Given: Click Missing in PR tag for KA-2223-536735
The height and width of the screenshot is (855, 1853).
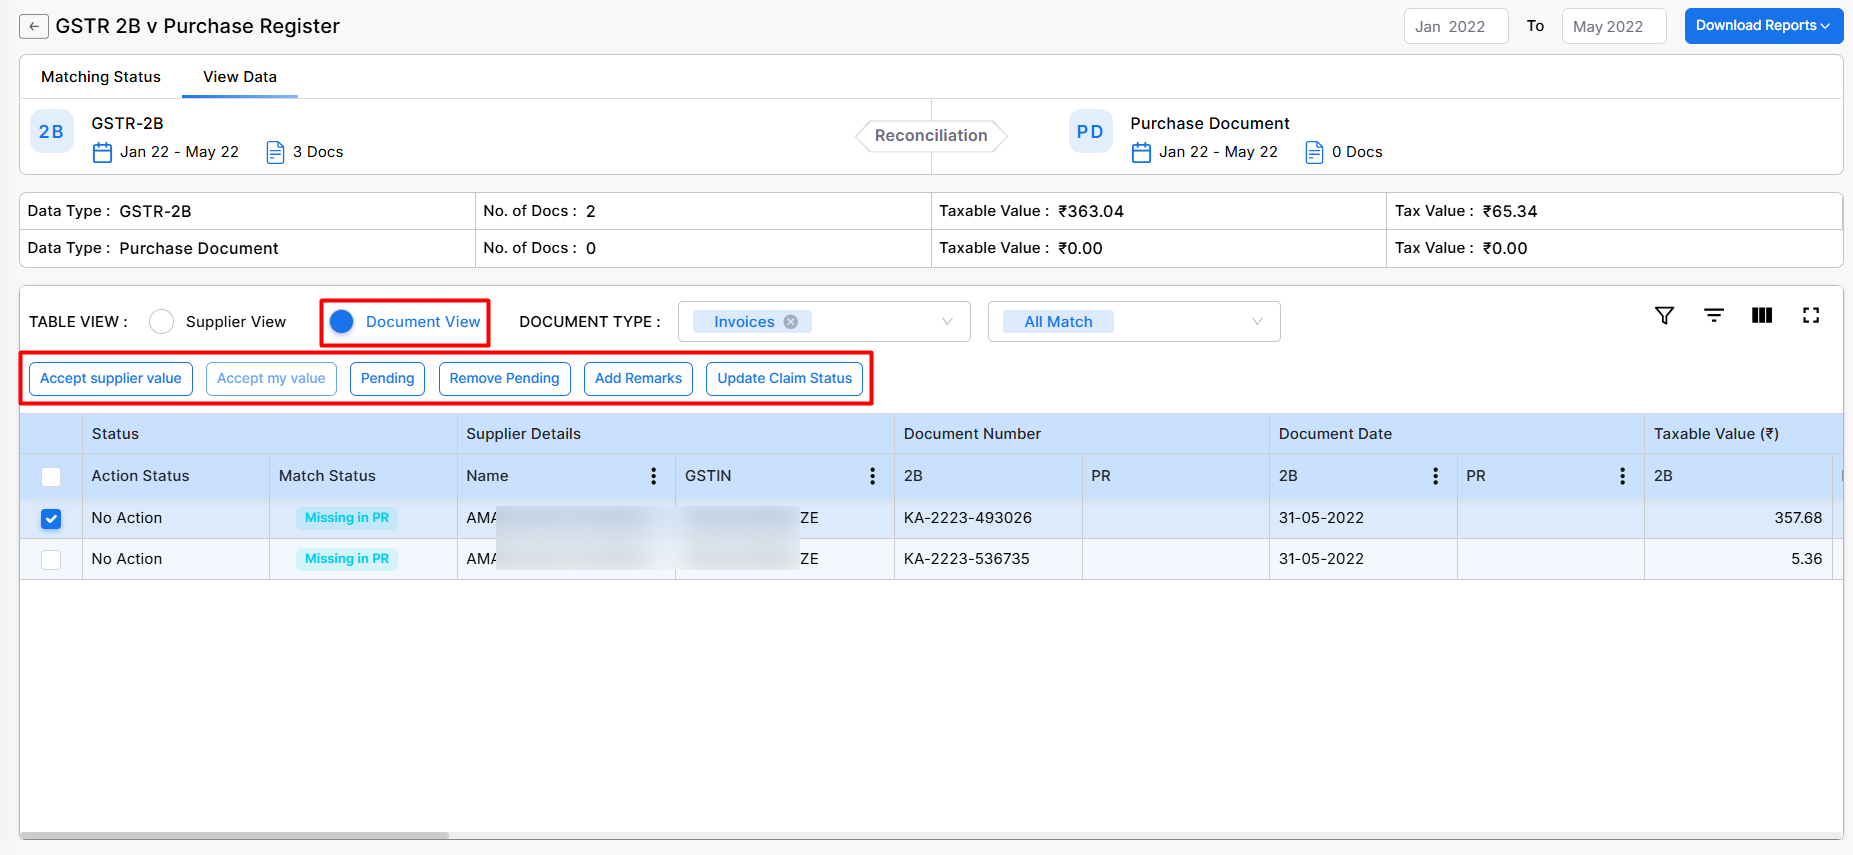Looking at the screenshot, I should 347,559.
